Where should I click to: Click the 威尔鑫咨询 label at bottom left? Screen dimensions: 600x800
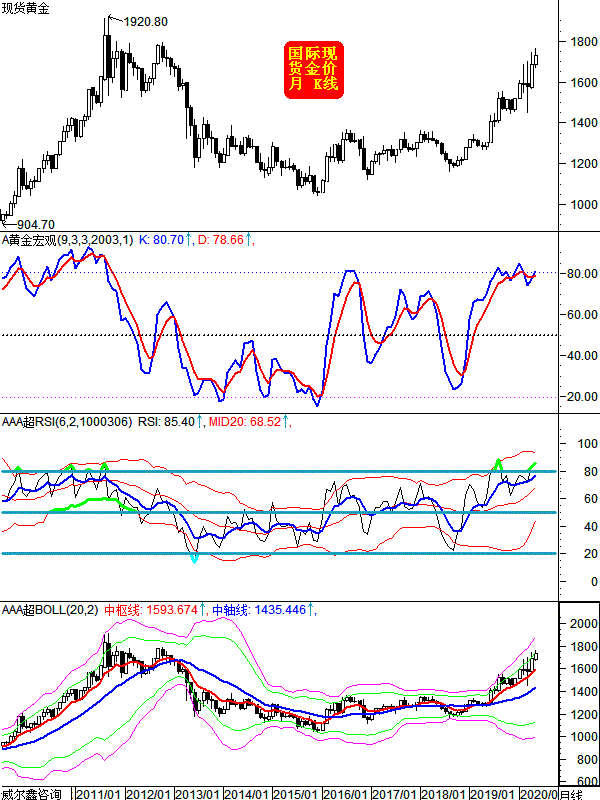click(31, 794)
